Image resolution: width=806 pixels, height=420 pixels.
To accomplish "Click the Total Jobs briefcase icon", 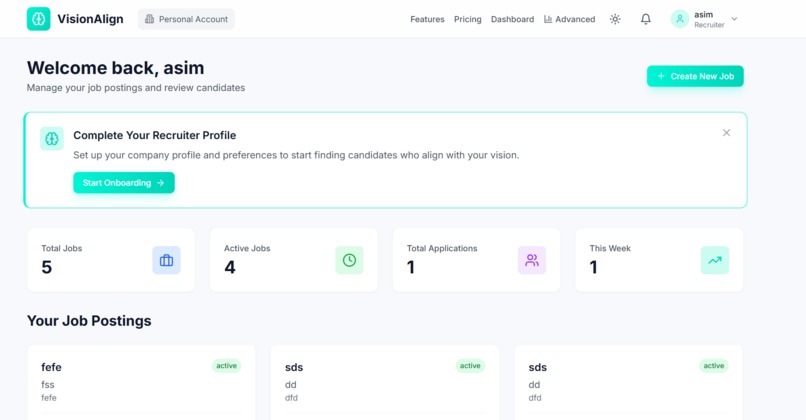I will coord(166,260).
